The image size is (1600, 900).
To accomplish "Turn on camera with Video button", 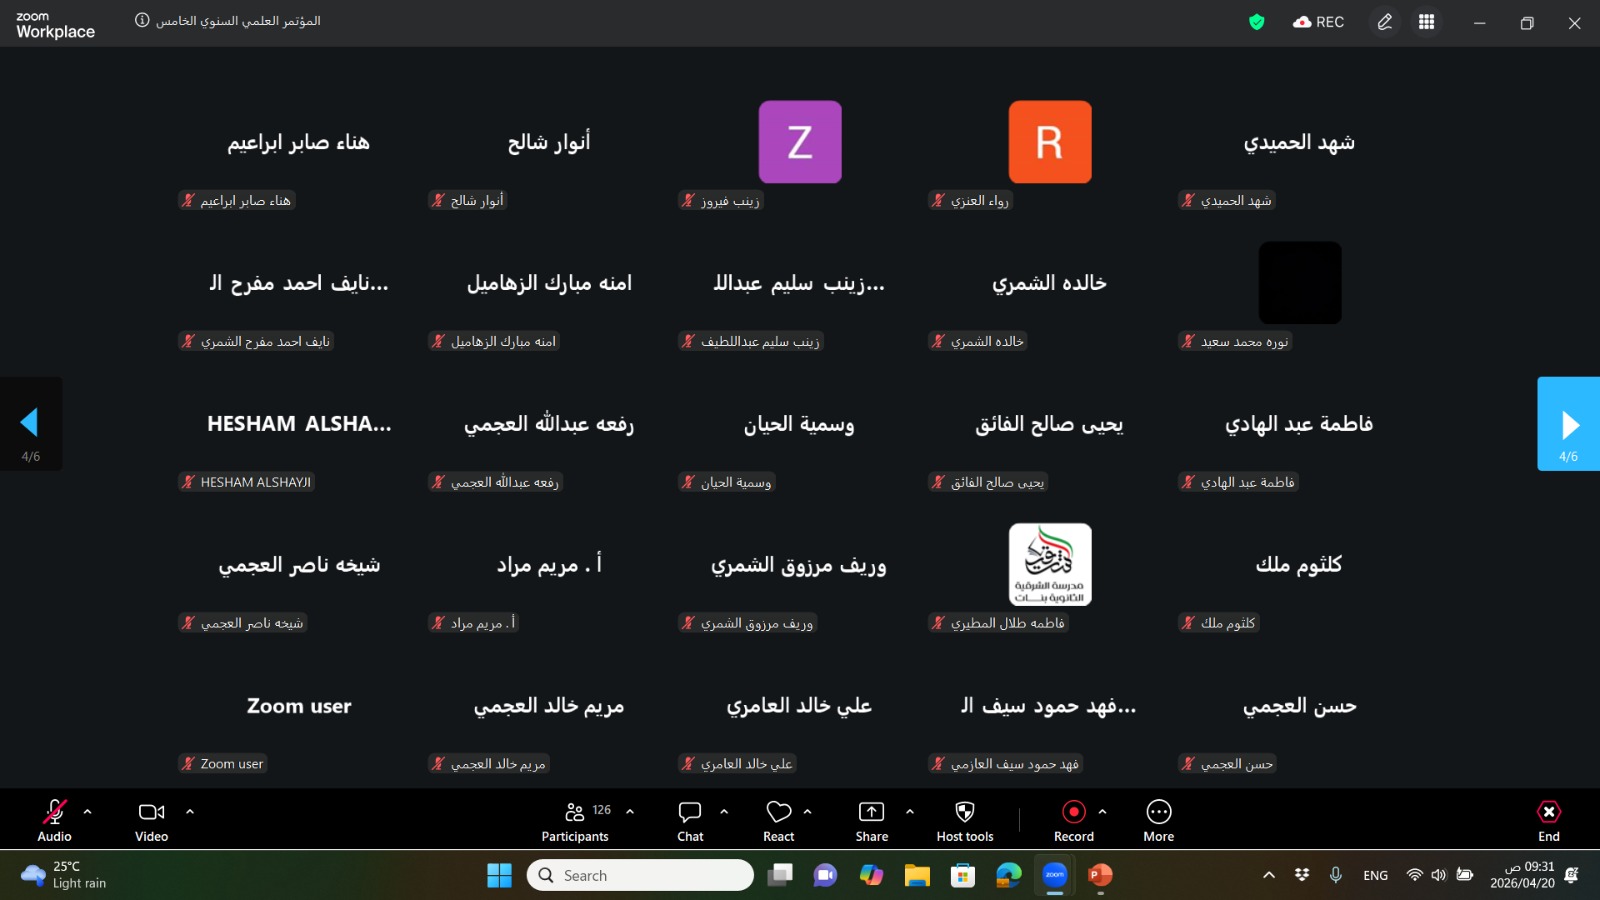I will tap(151, 820).
